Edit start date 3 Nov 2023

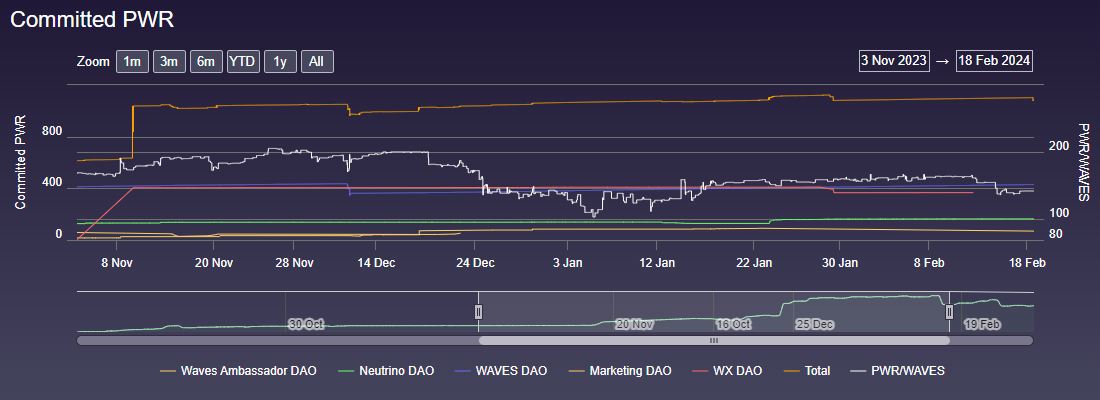(x=894, y=61)
